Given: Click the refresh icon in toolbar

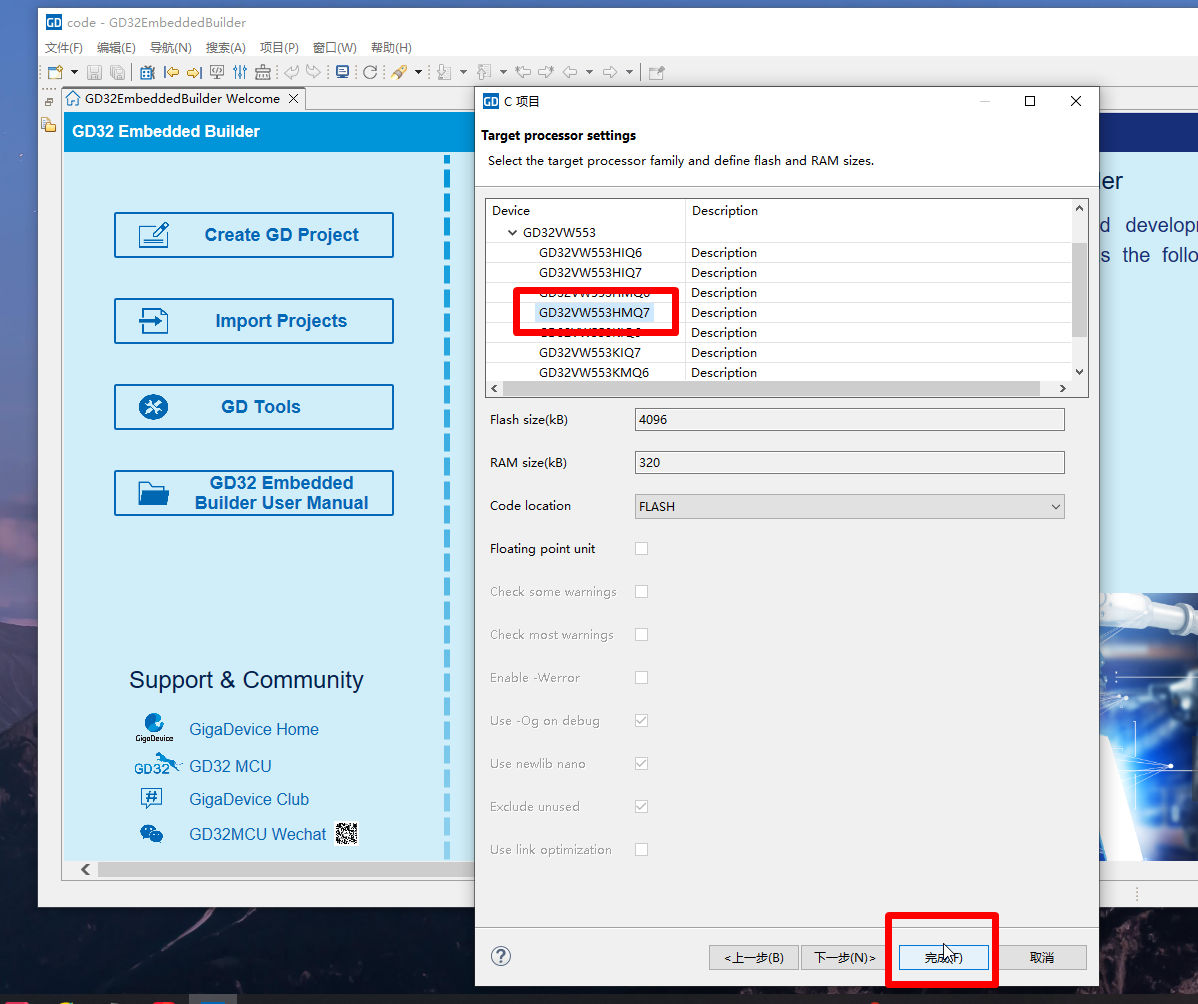Looking at the screenshot, I should pyautogui.click(x=370, y=72).
